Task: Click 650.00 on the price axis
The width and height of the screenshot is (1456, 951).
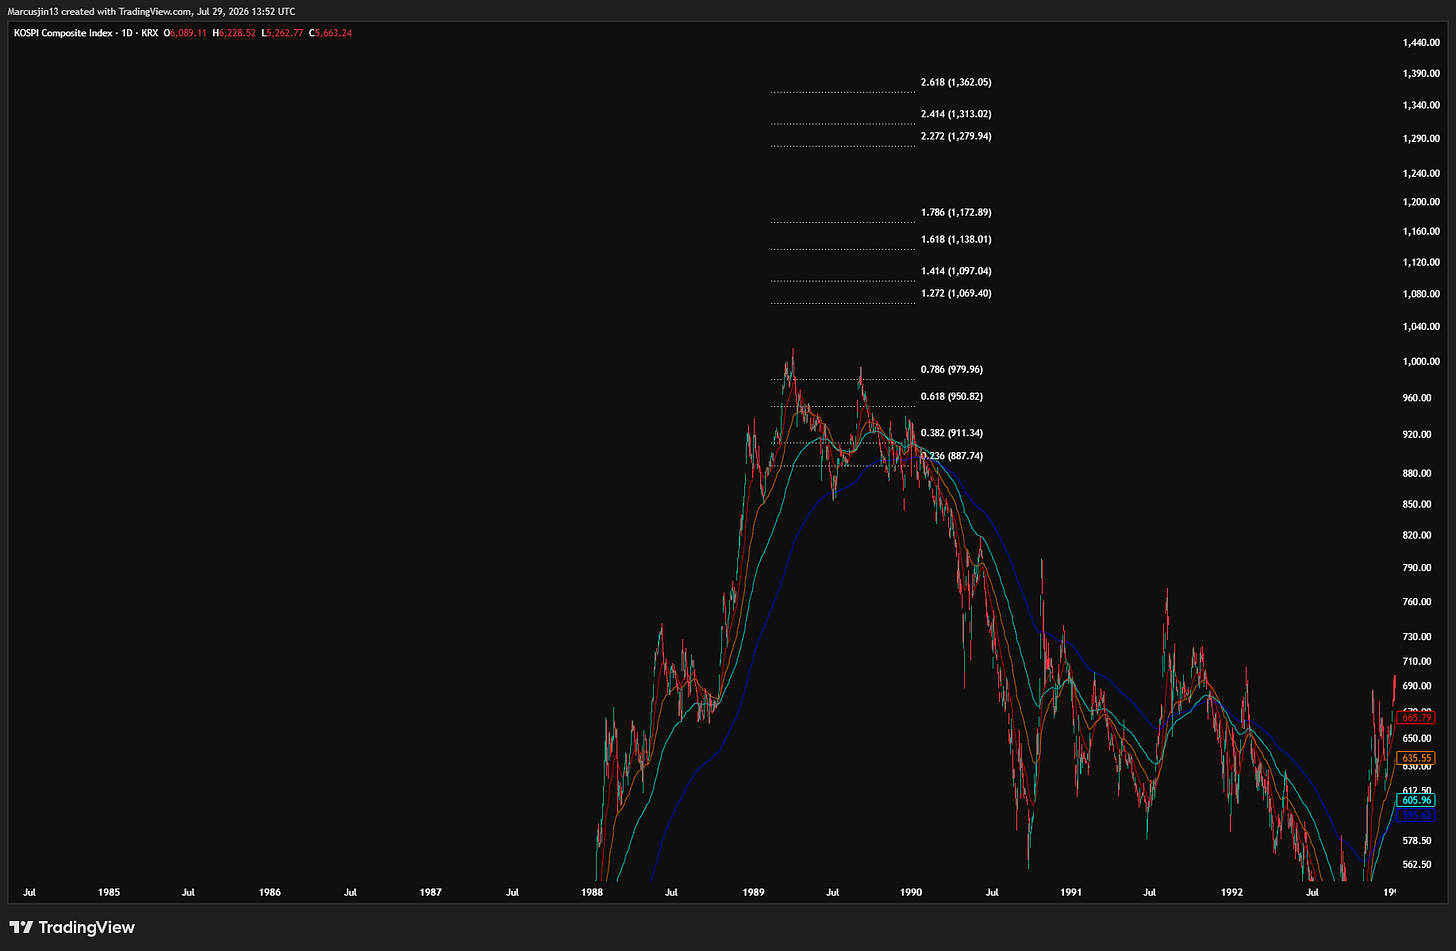Action: pyautogui.click(x=1417, y=739)
